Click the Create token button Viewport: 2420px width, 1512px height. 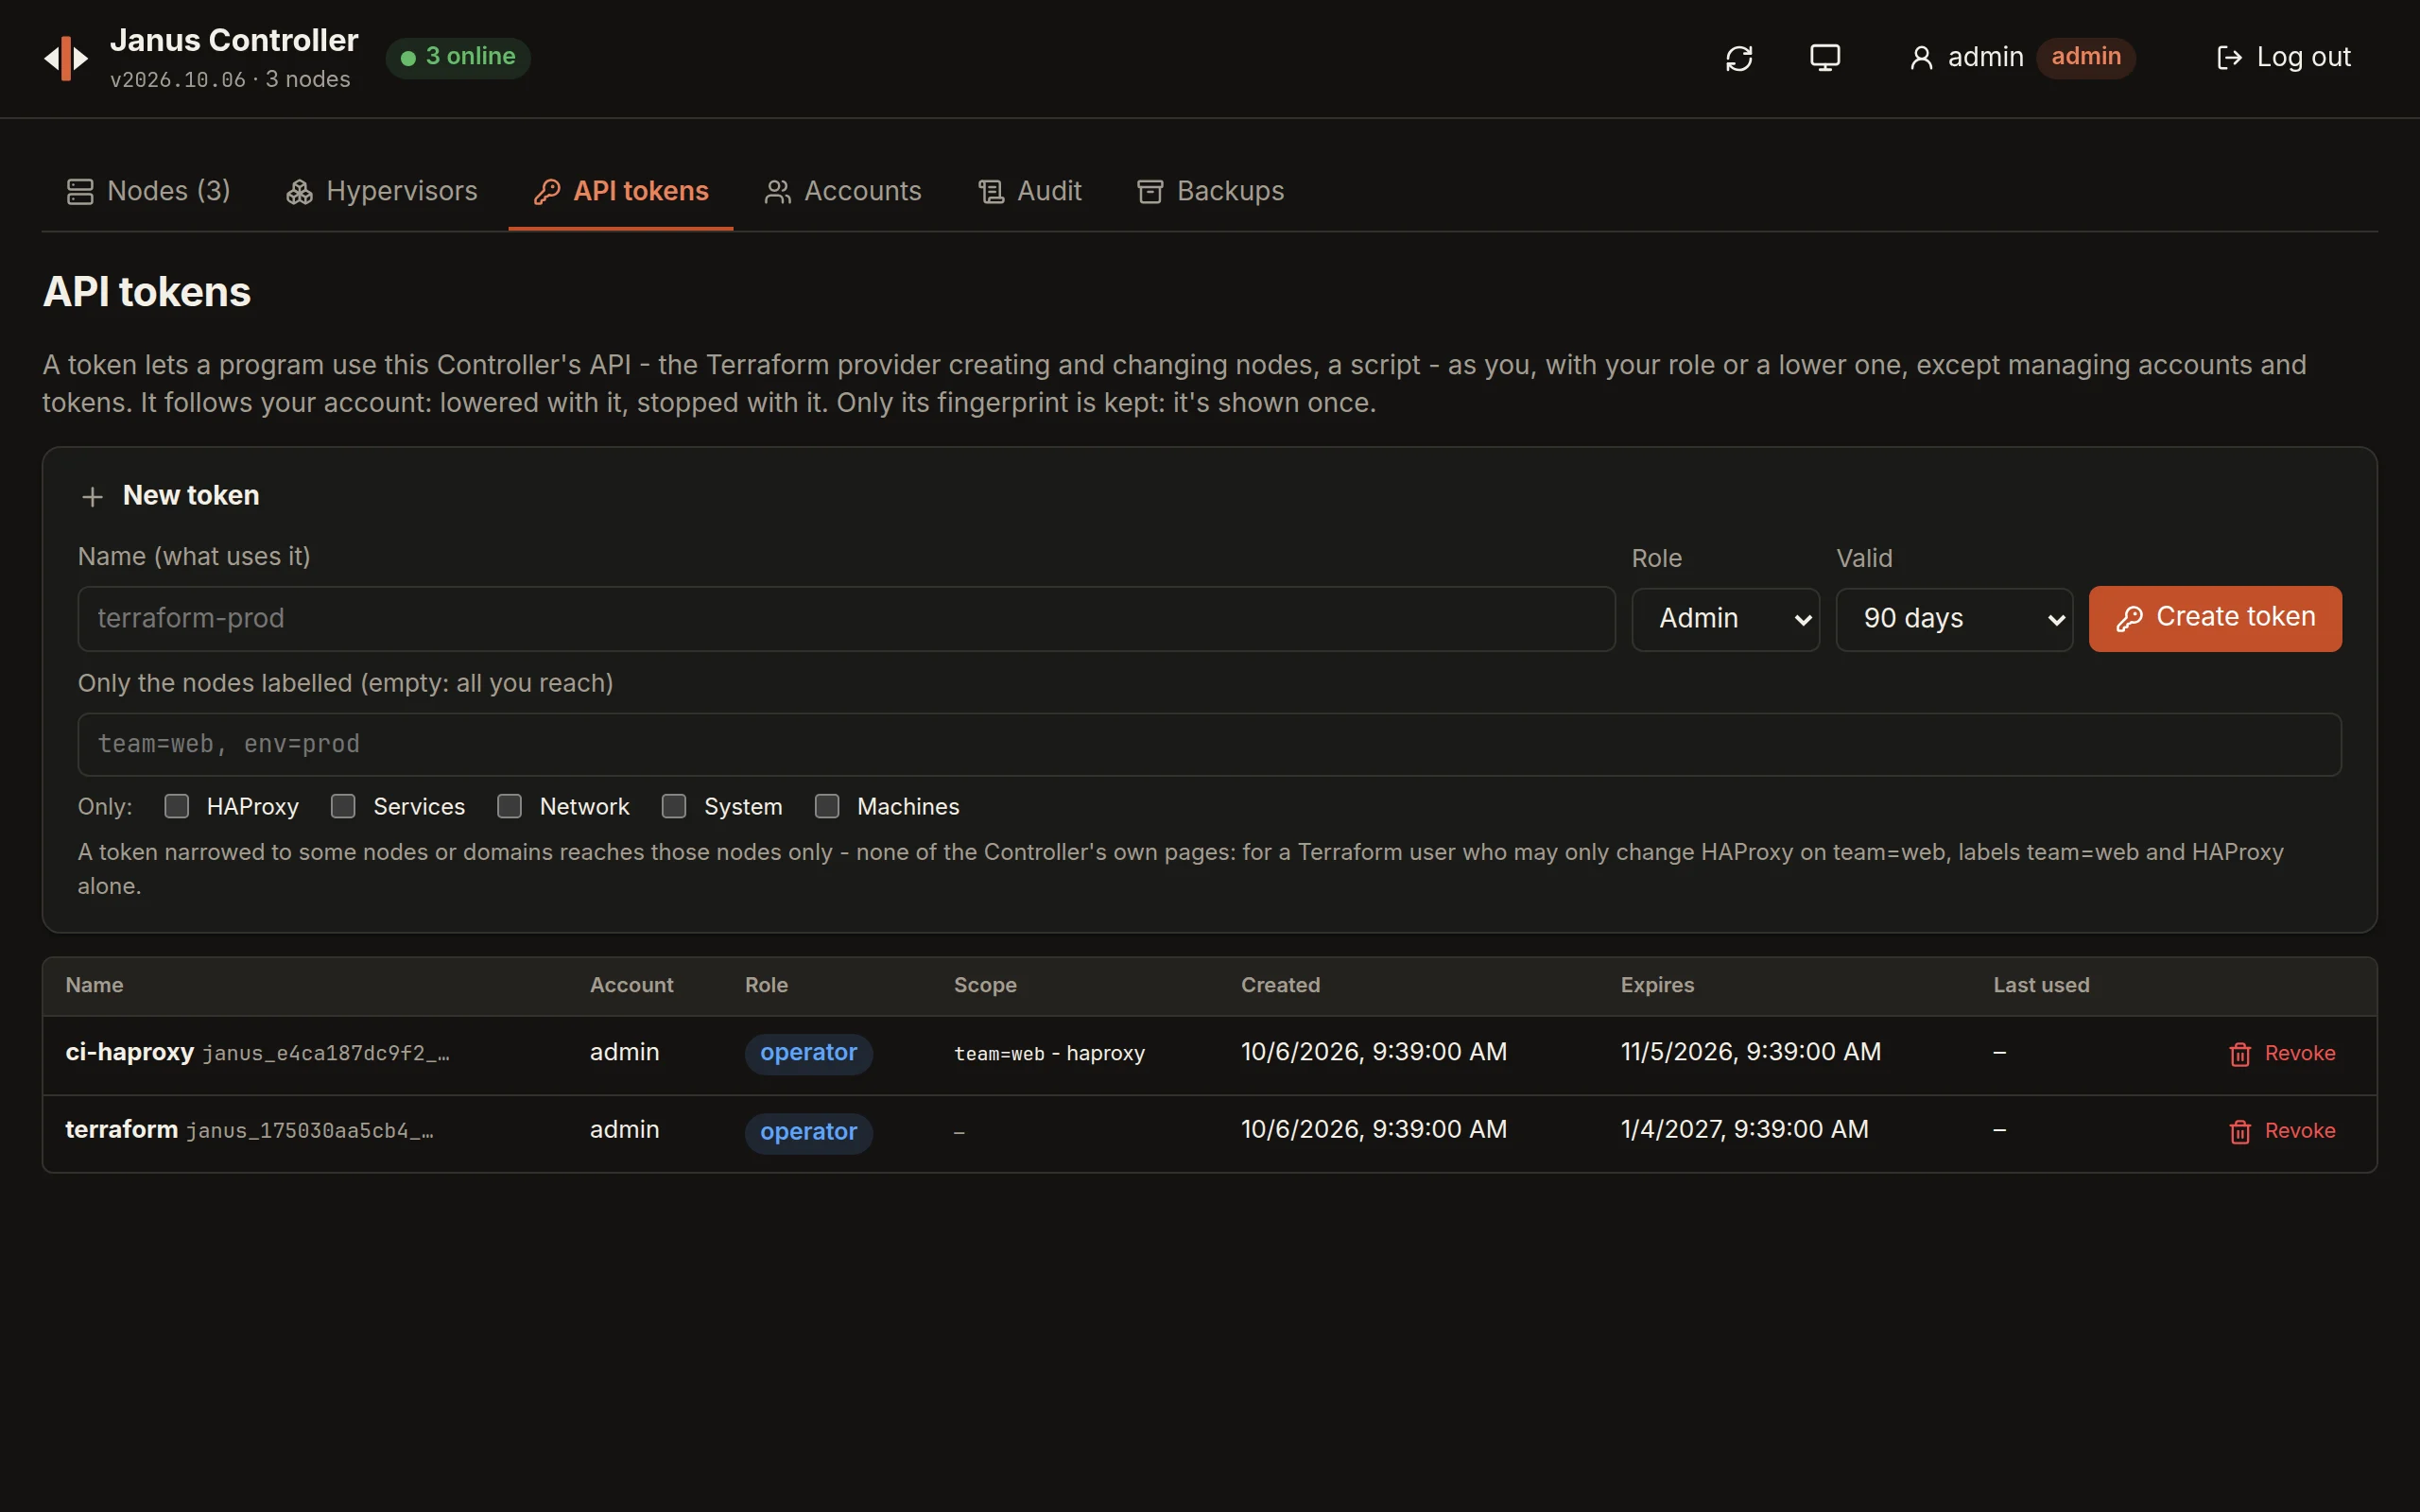point(2215,618)
